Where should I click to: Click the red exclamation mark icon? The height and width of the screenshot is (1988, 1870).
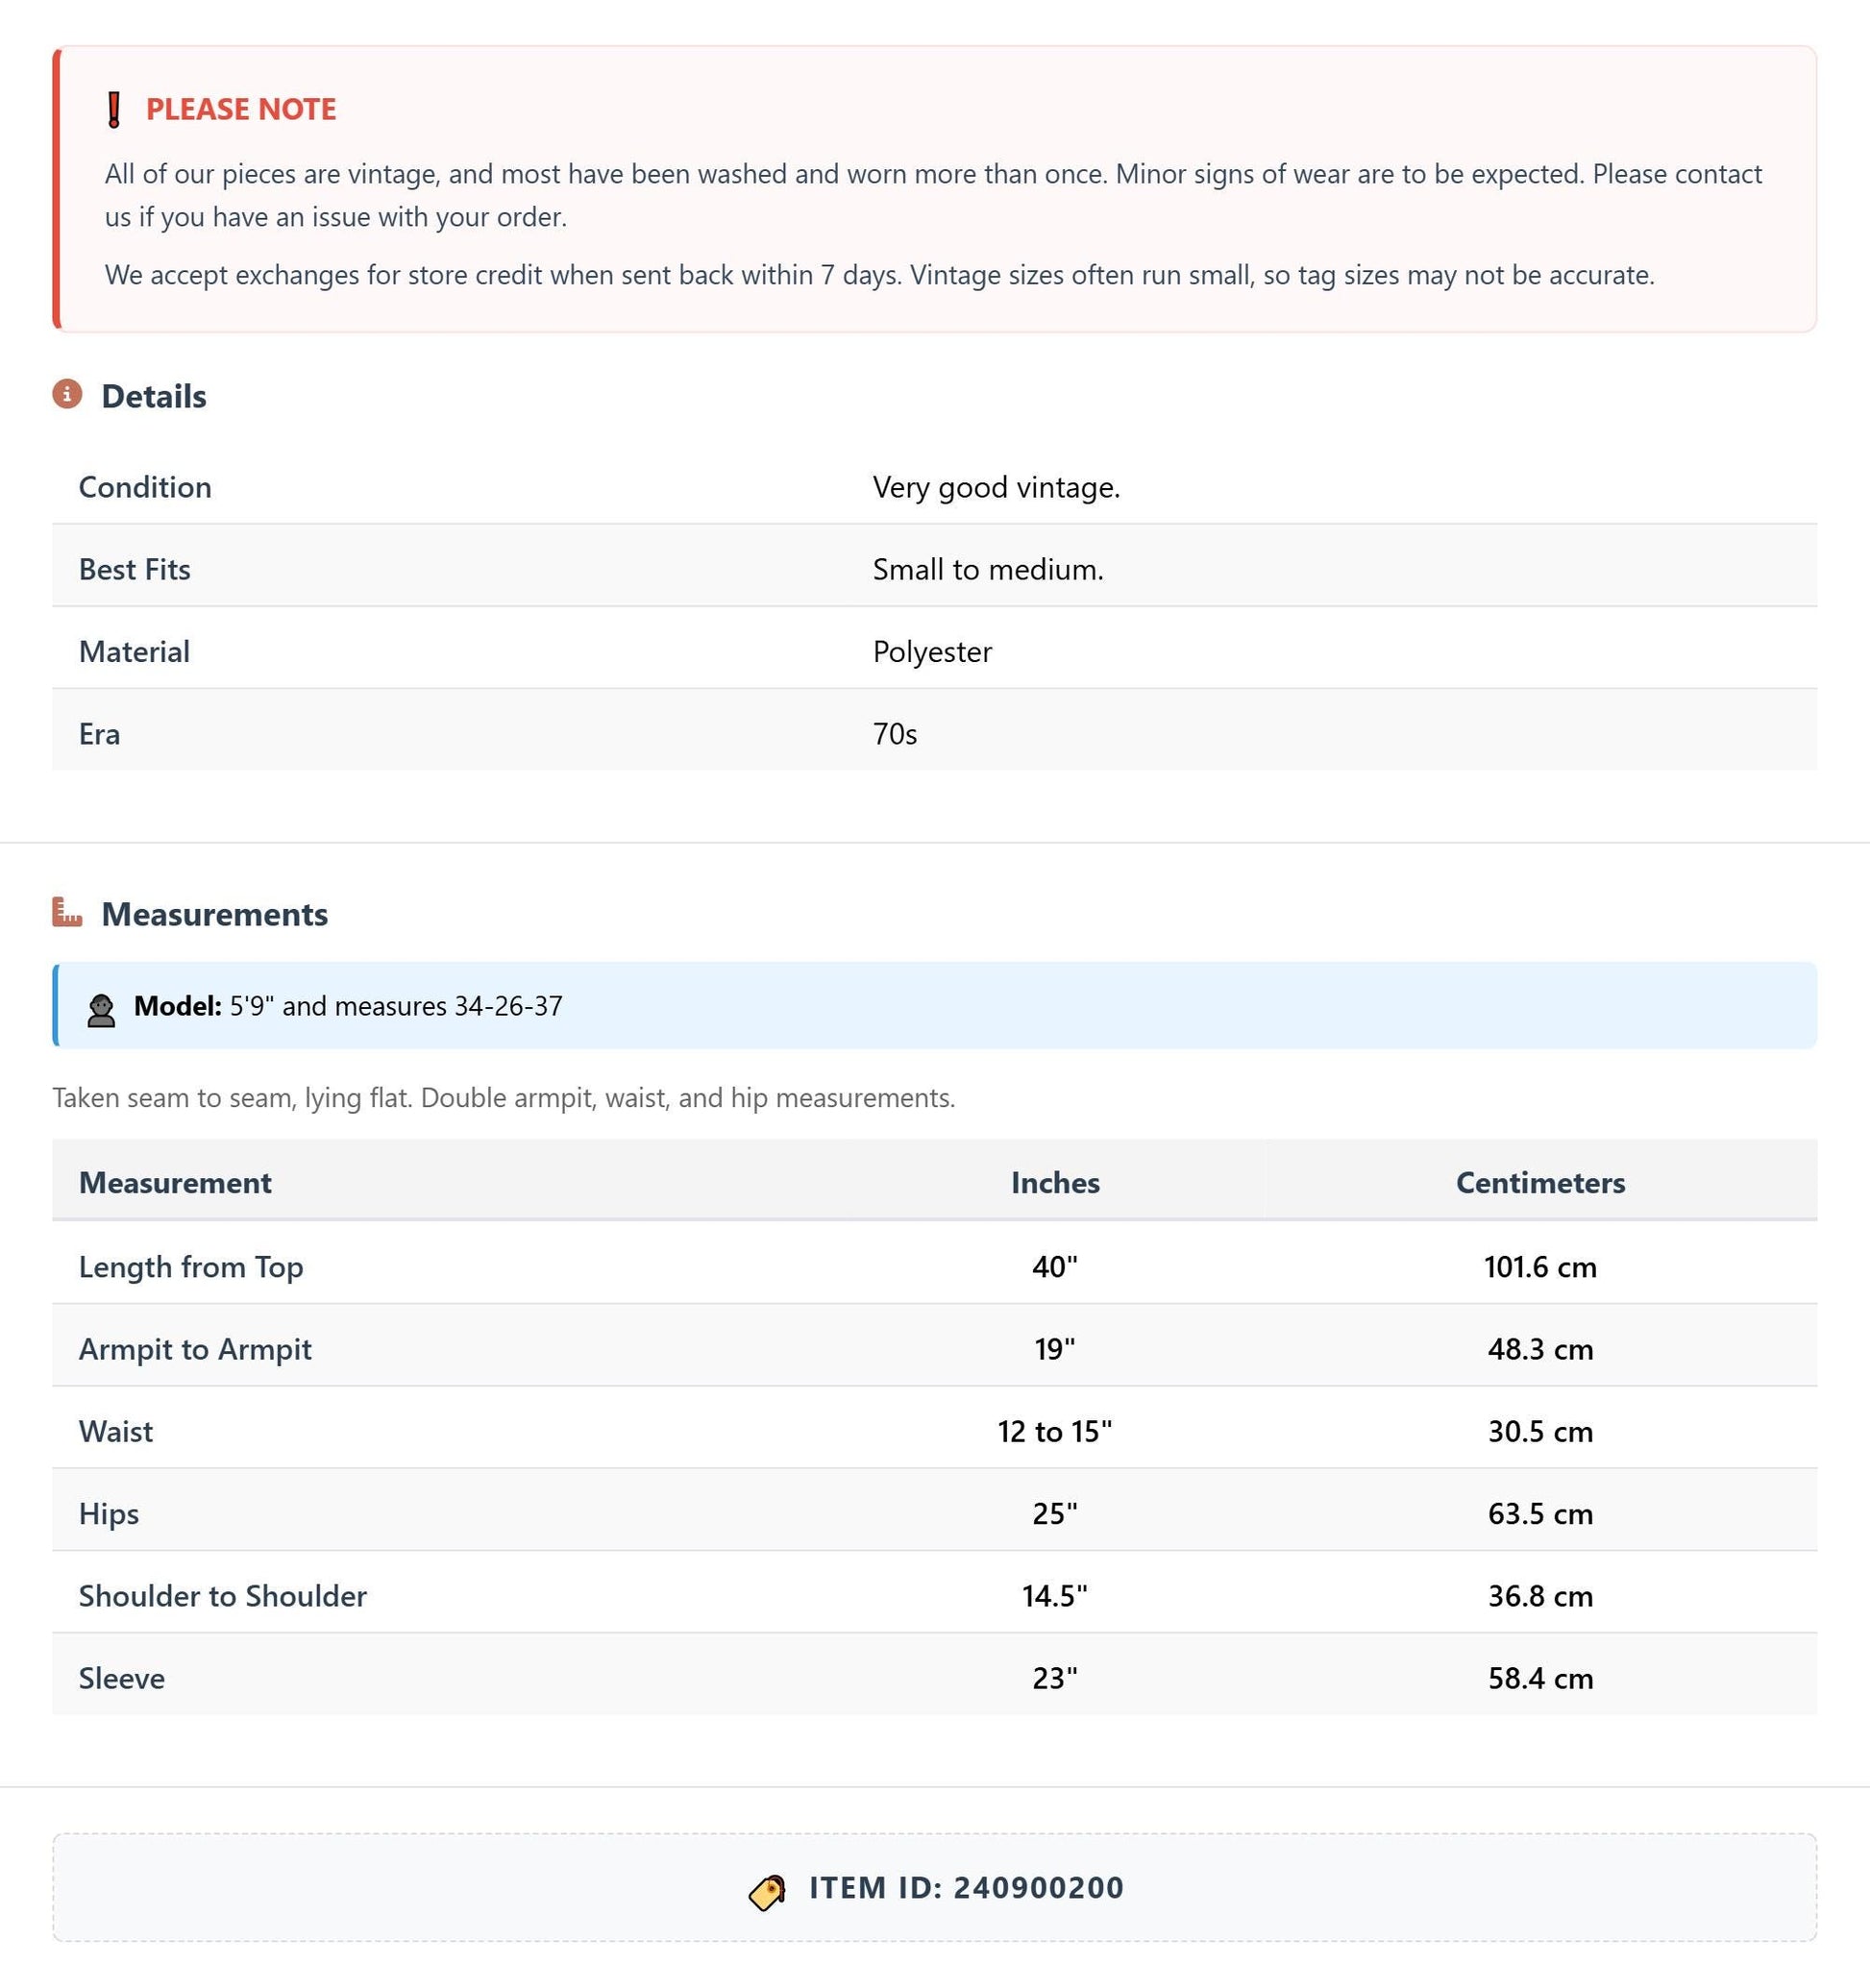point(114,109)
